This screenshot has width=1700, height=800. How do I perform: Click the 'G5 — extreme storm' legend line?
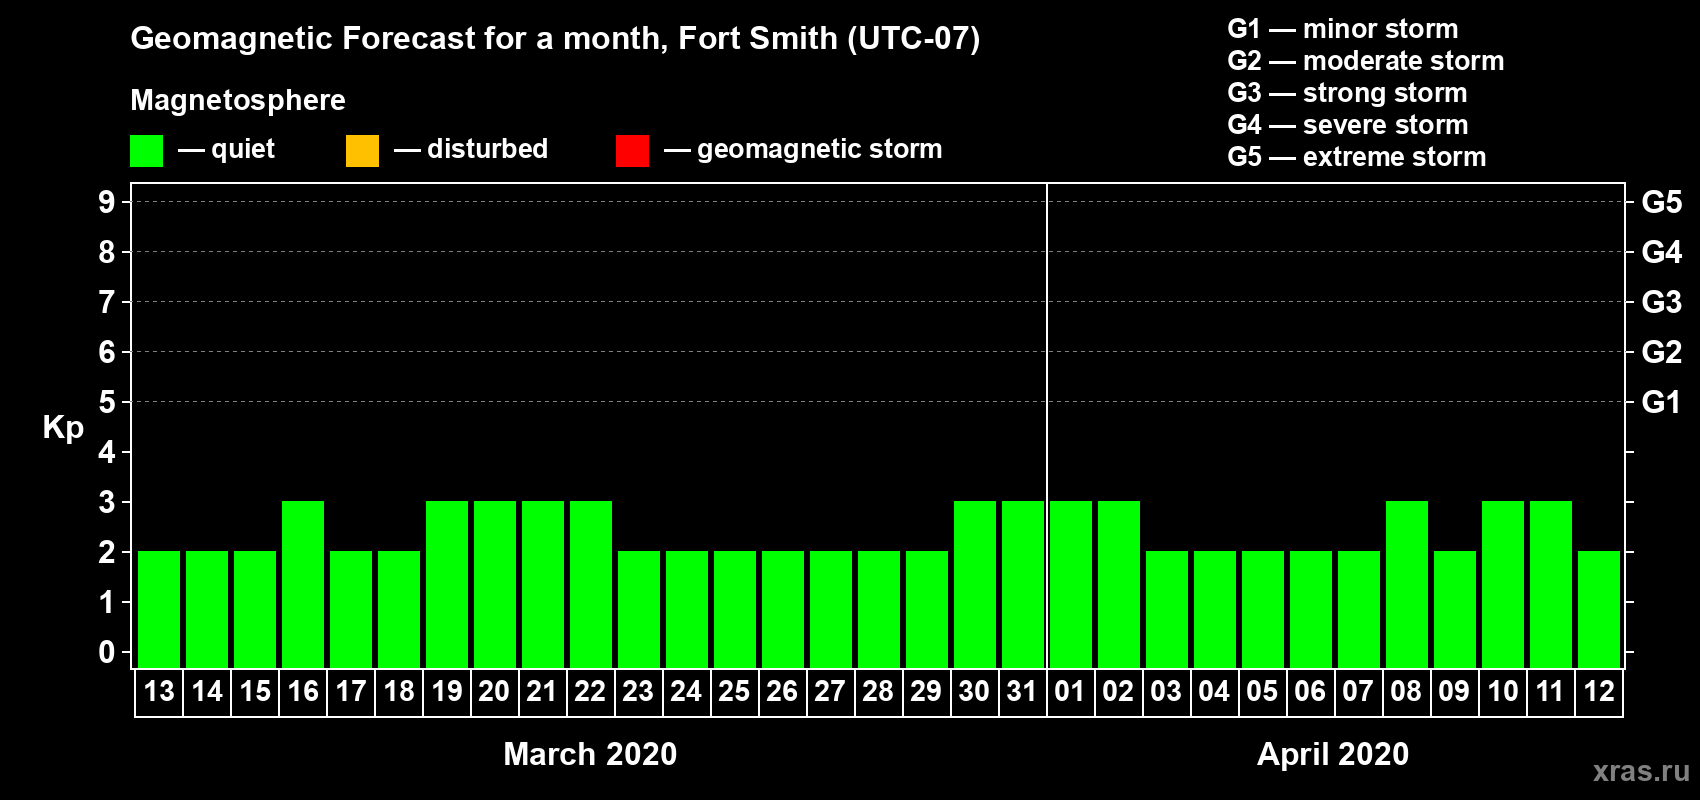click(1356, 157)
